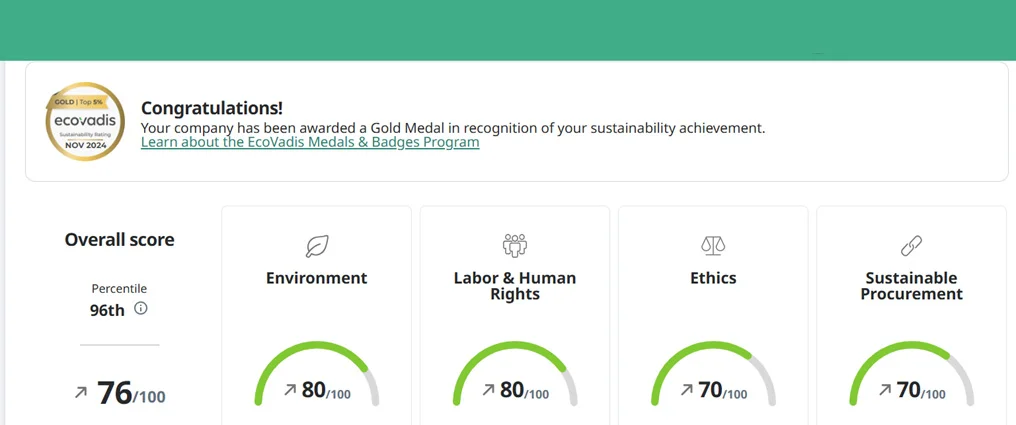Click the 96th percentile value
Screen dimensions: 1016x425
coord(107,310)
